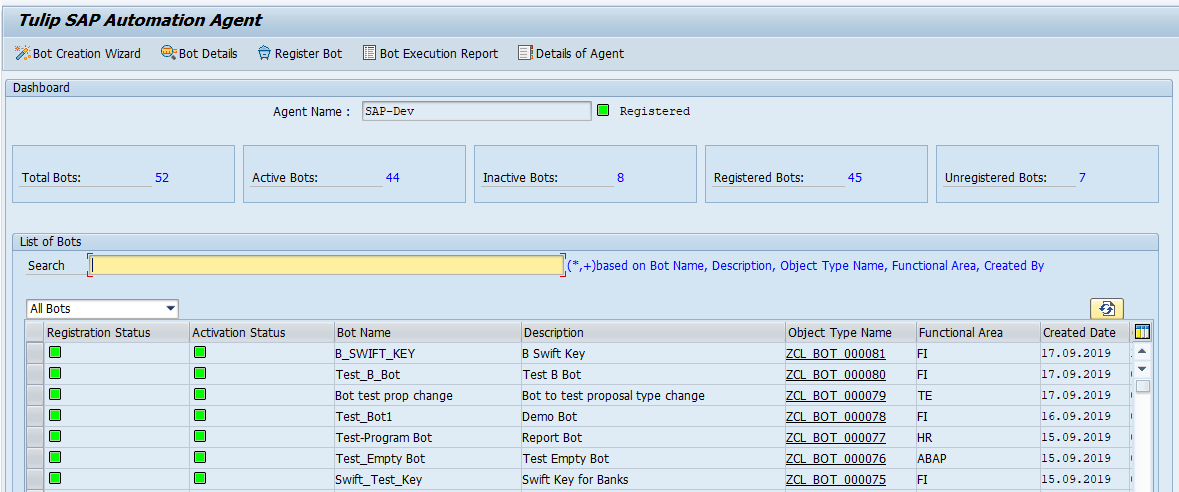Click the Functional Area column header

977,333
